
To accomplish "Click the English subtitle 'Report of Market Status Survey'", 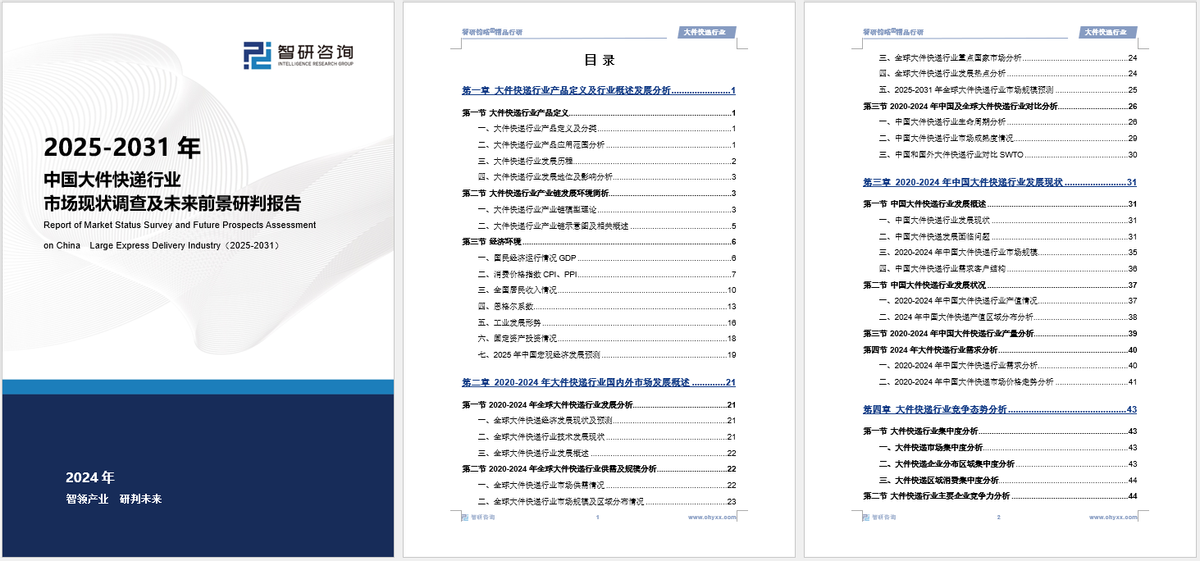I will click(180, 226).
